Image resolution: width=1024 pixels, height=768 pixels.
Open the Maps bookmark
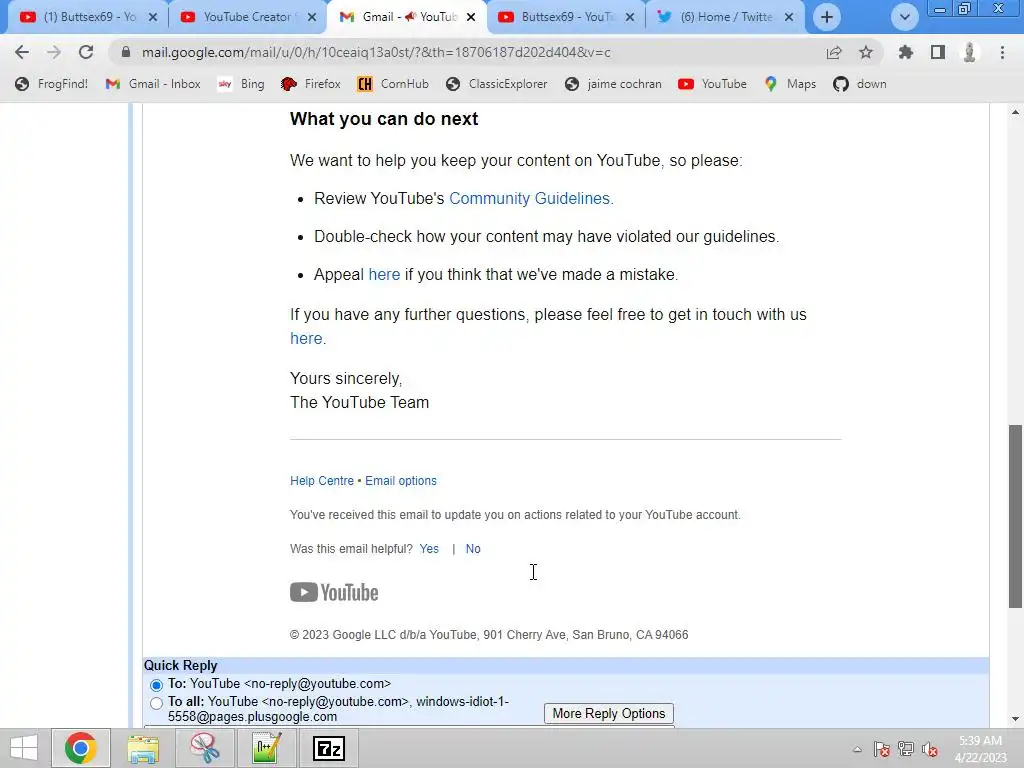pyautogui.click(x=790, y=84)
